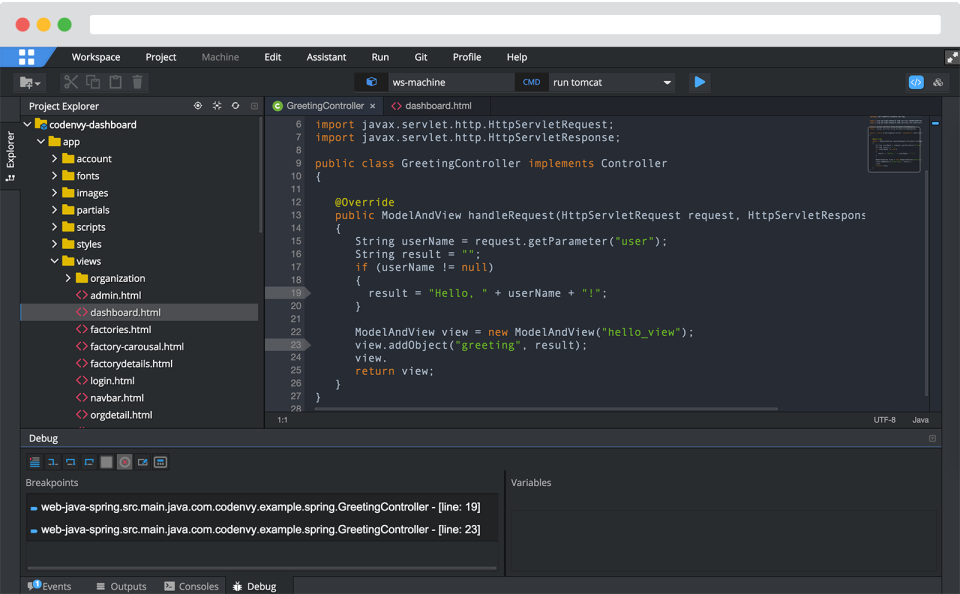Open the run tomcat command dropdown
Viewport: 960px width, 594px height.
[667, 82]
